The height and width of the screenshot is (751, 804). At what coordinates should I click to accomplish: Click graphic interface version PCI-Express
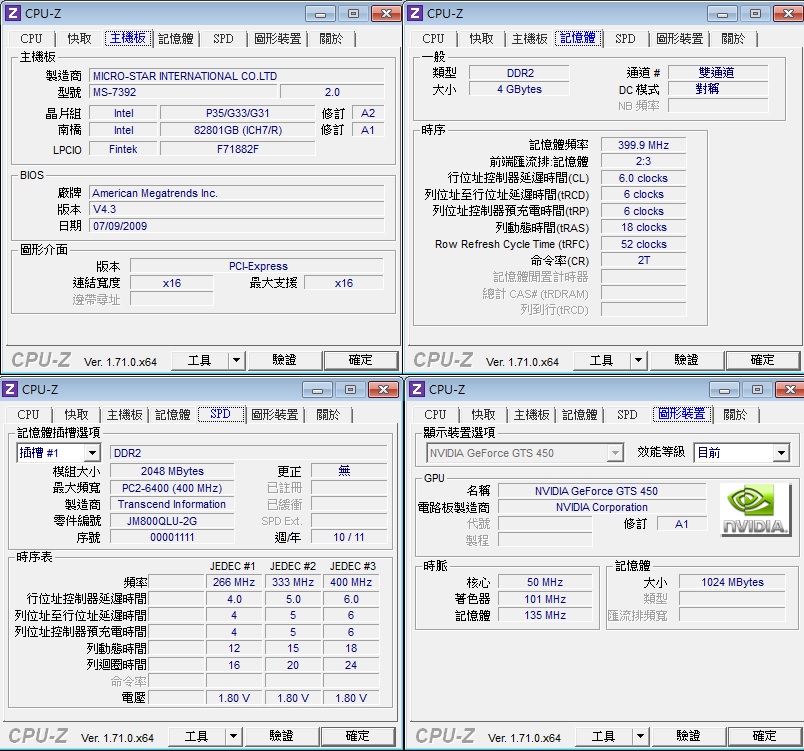(257, 266)
